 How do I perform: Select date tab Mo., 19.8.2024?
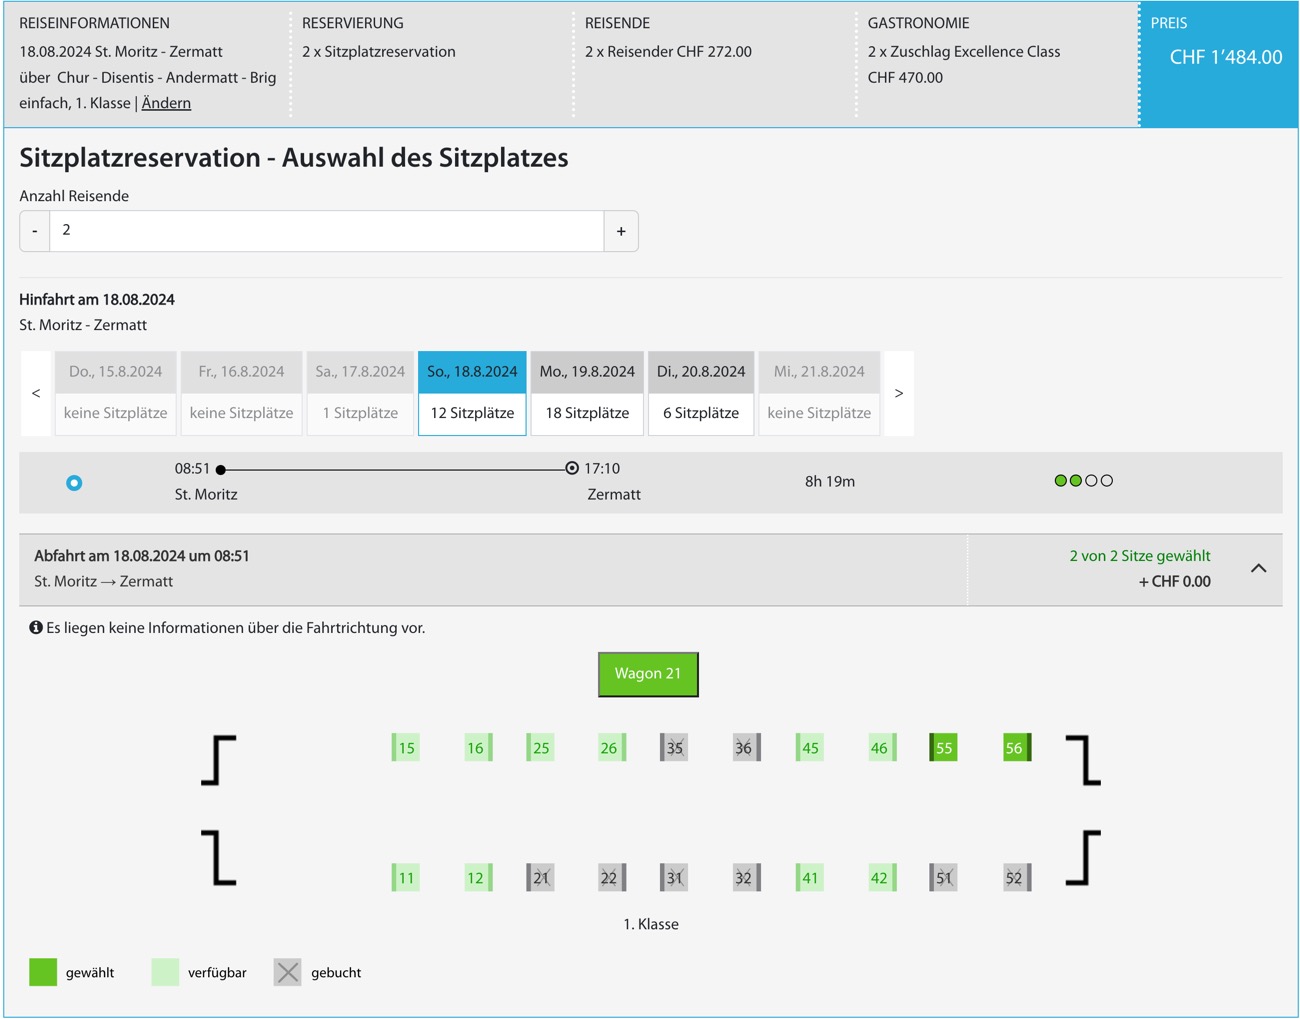click(587, 393)
